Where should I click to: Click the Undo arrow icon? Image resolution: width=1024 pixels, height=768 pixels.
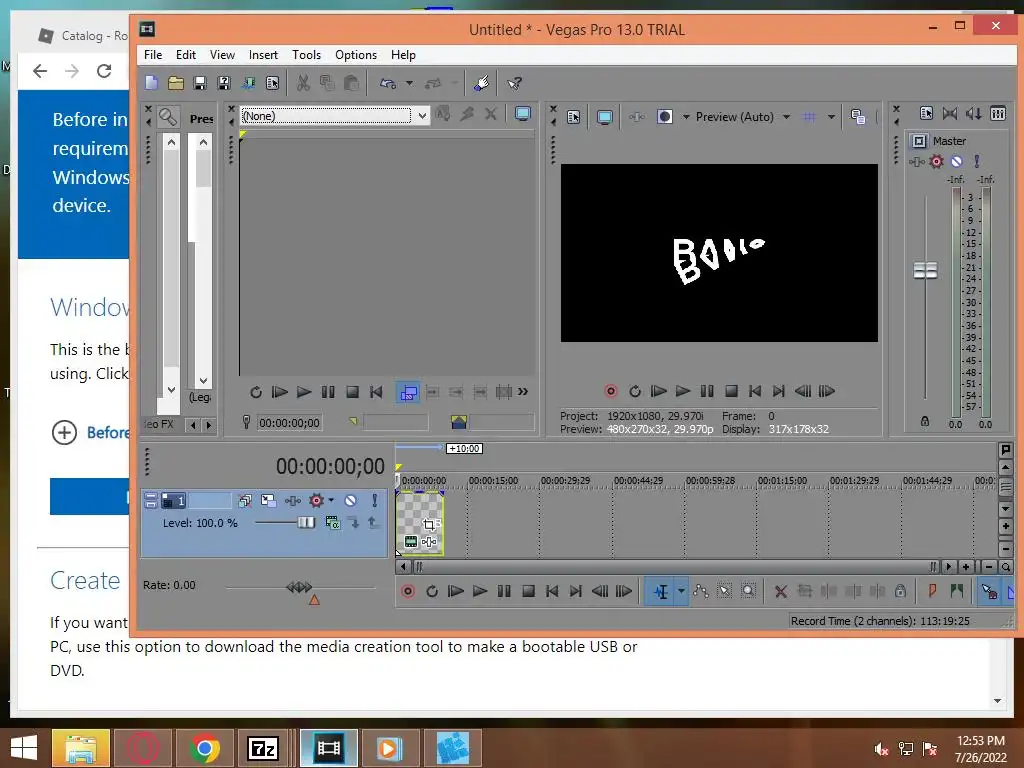click(x=388, y=83)
